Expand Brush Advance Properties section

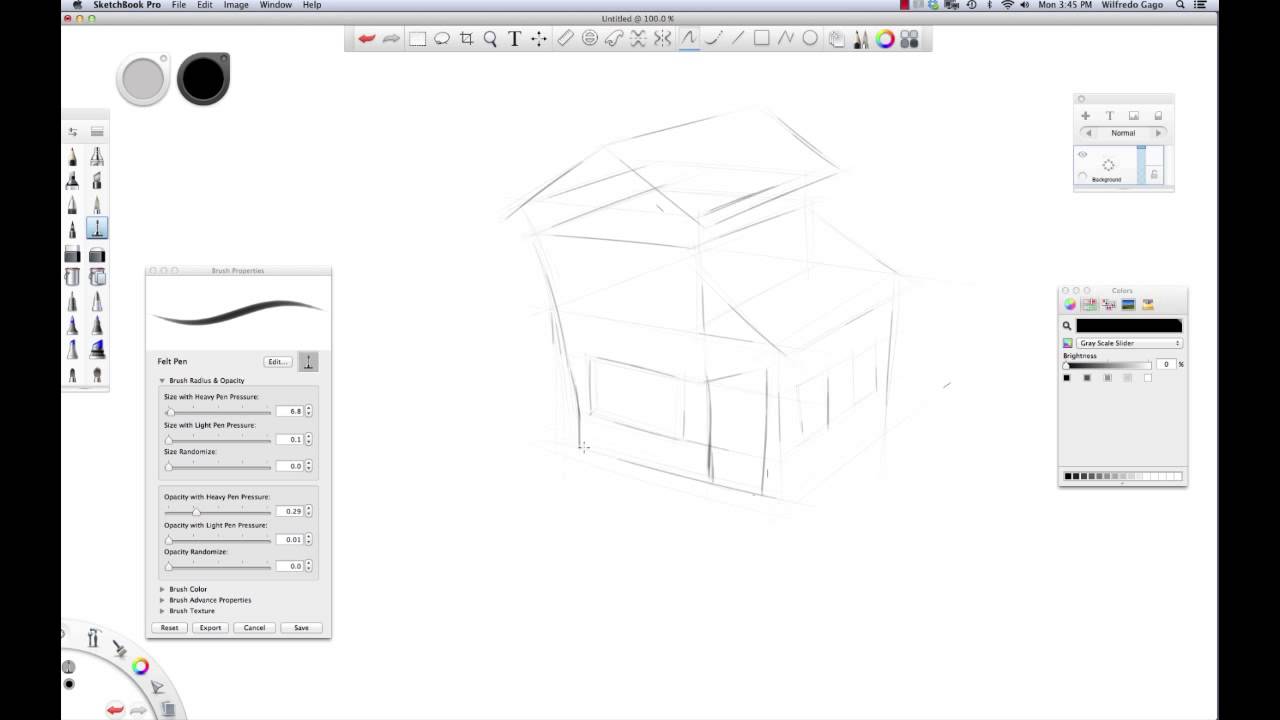coord(162,600)
